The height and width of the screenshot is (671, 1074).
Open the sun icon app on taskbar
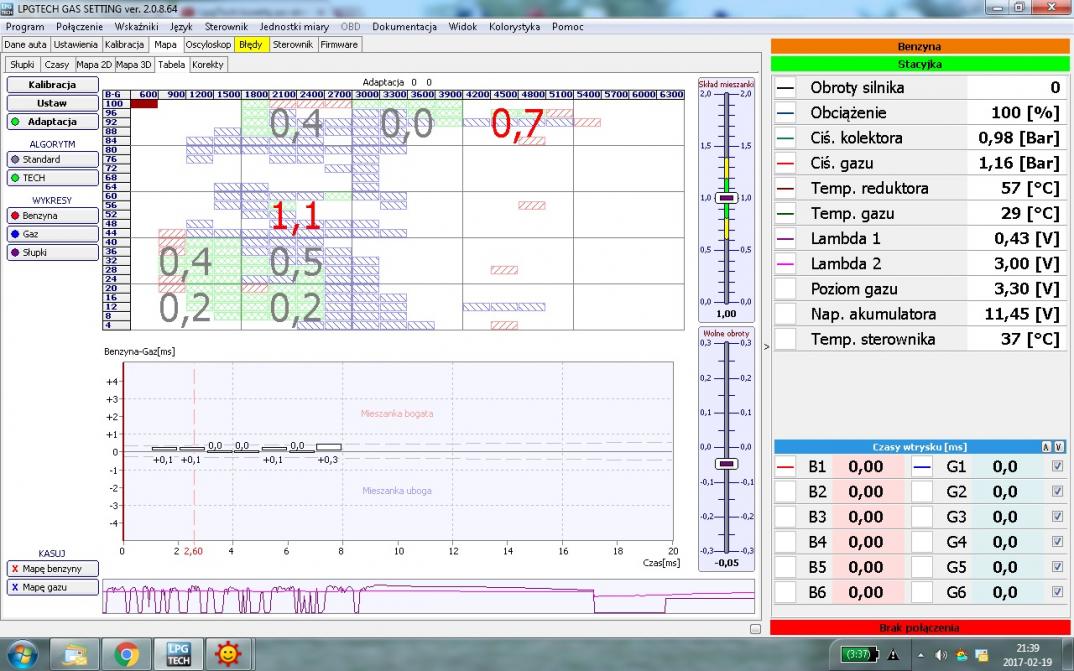pyautogui.click(x=229, y=655)
